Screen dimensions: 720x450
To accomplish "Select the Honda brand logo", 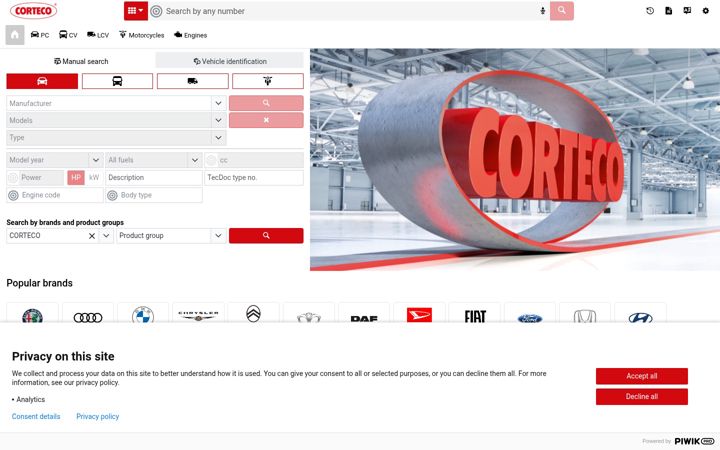I will pos(585,316).
